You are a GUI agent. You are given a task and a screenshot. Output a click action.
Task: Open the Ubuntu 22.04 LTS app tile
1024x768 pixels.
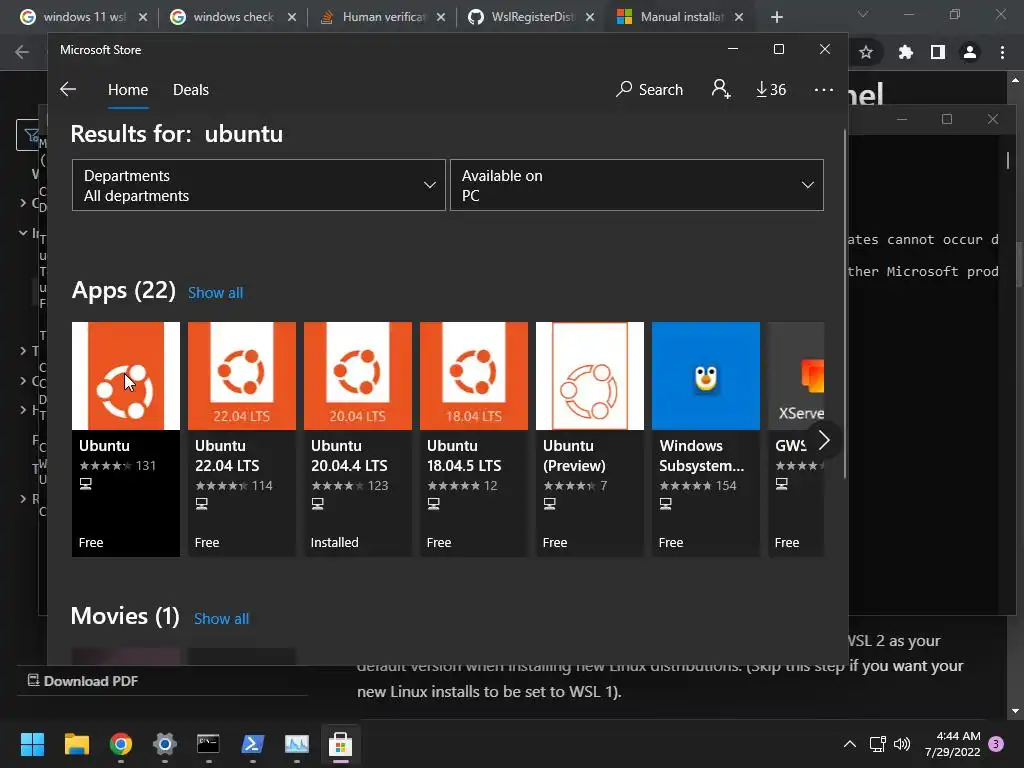242,439
